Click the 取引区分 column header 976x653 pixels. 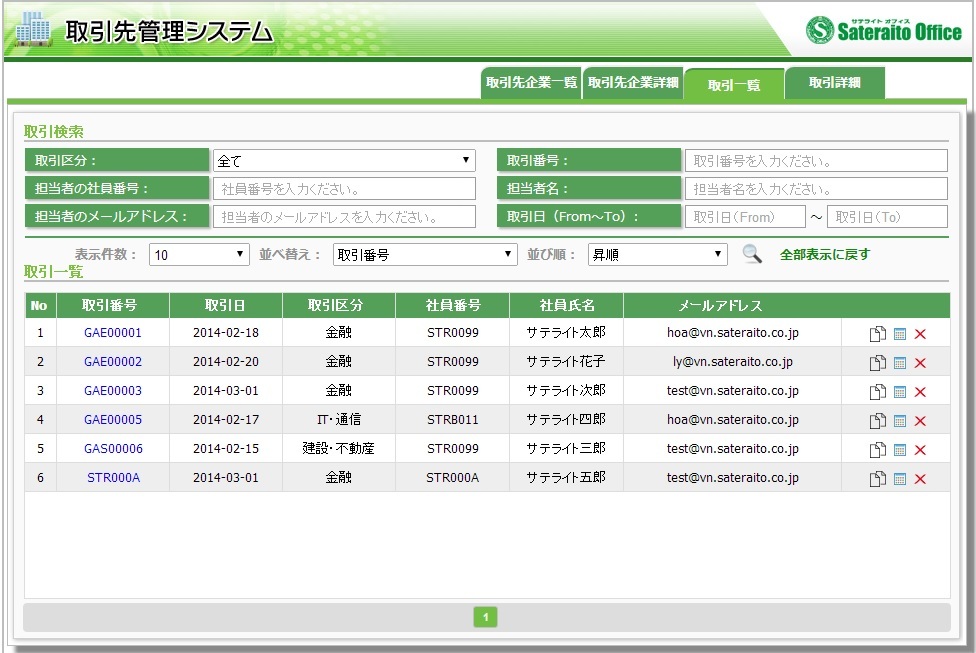(339, 306)
